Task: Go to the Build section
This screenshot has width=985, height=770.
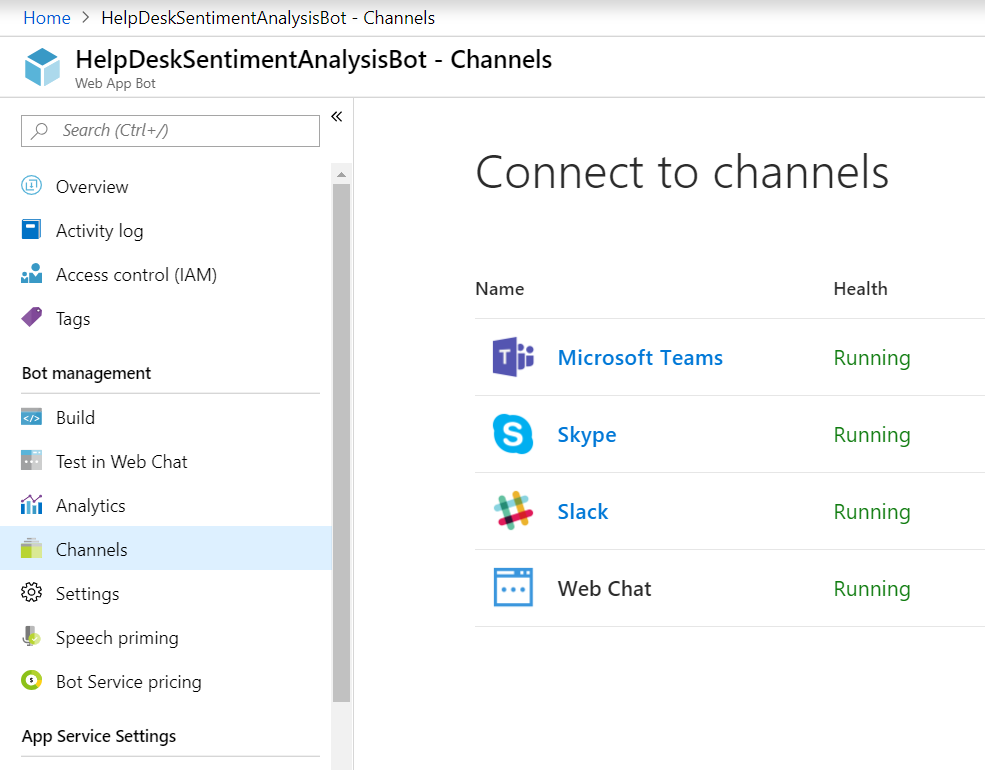Action: pos(75,418)
